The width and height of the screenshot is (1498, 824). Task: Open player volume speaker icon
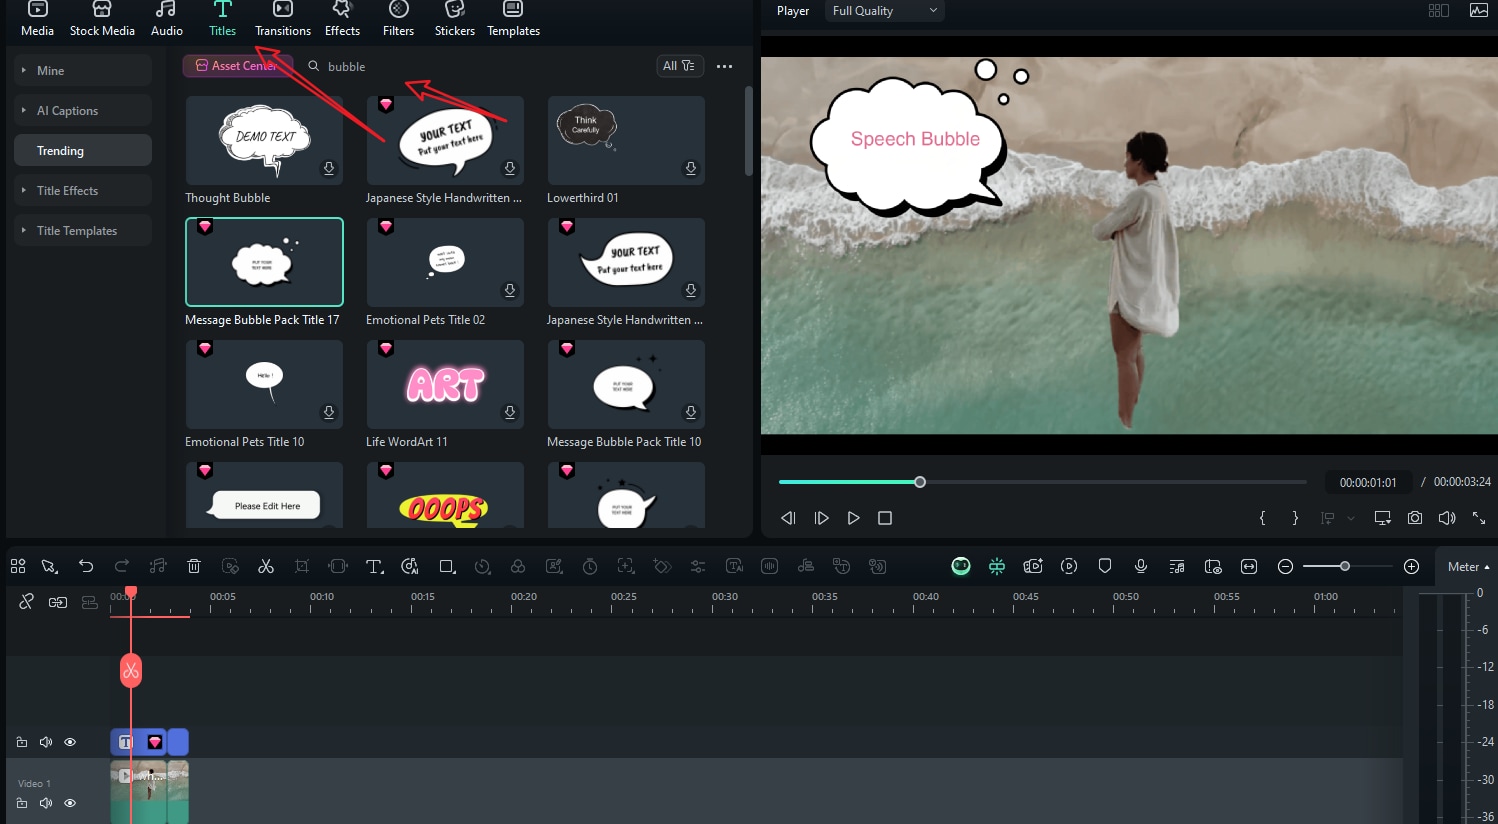pyautogui.click(x=1447, y=518)
